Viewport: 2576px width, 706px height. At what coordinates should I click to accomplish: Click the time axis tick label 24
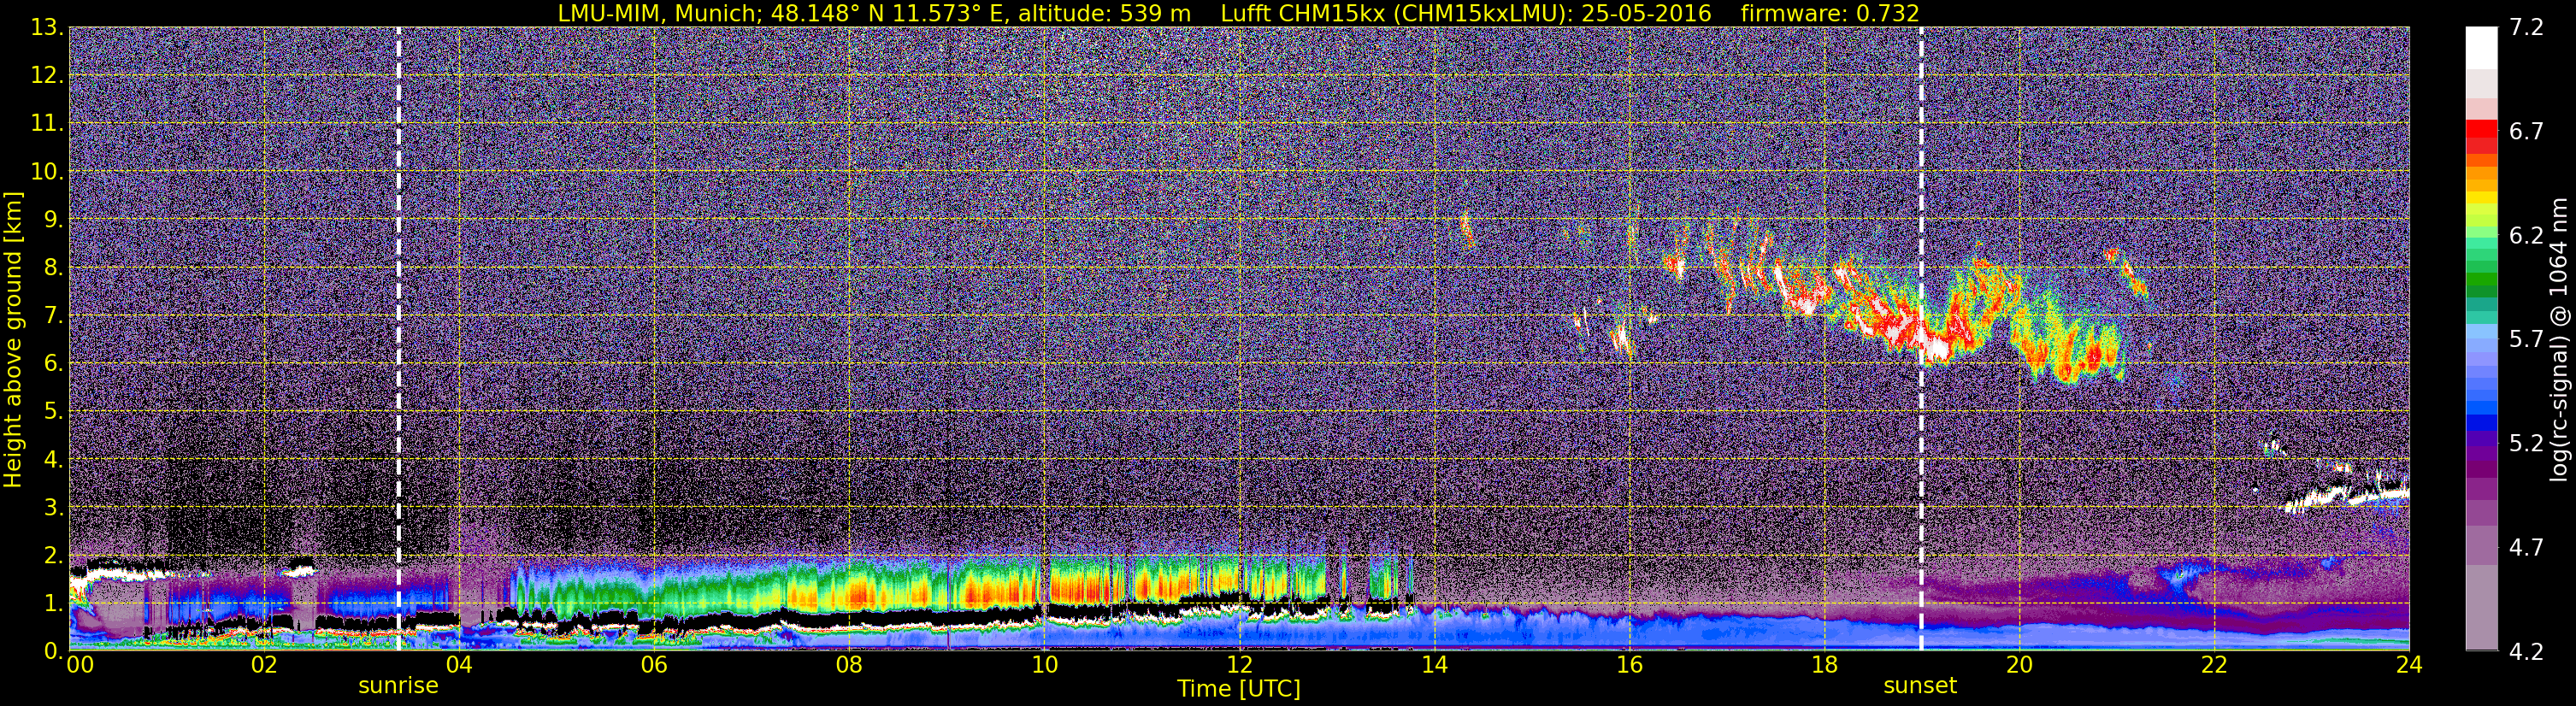[2408, 664]
